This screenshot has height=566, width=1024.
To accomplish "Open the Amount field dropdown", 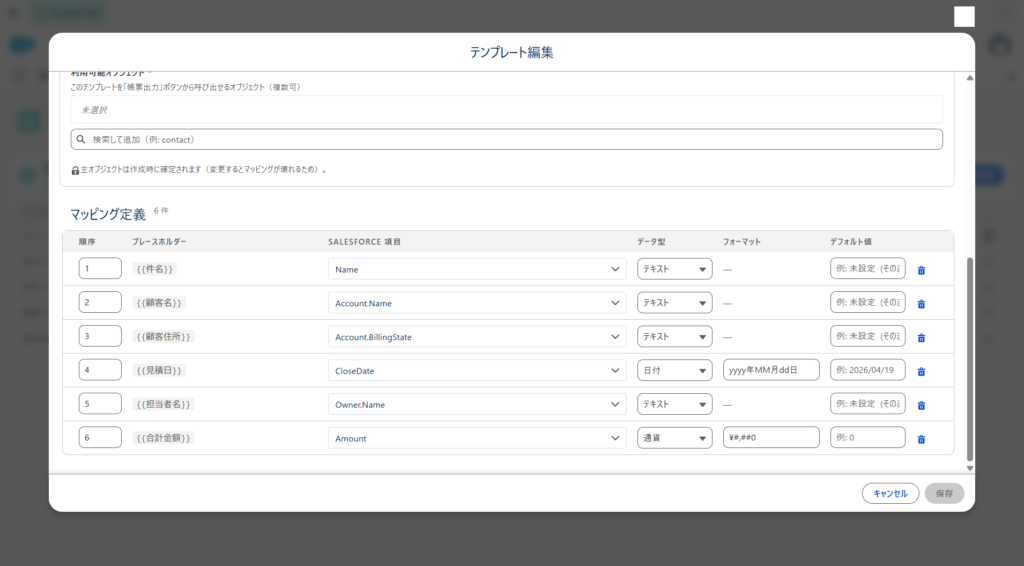I will tap(477, 439).
